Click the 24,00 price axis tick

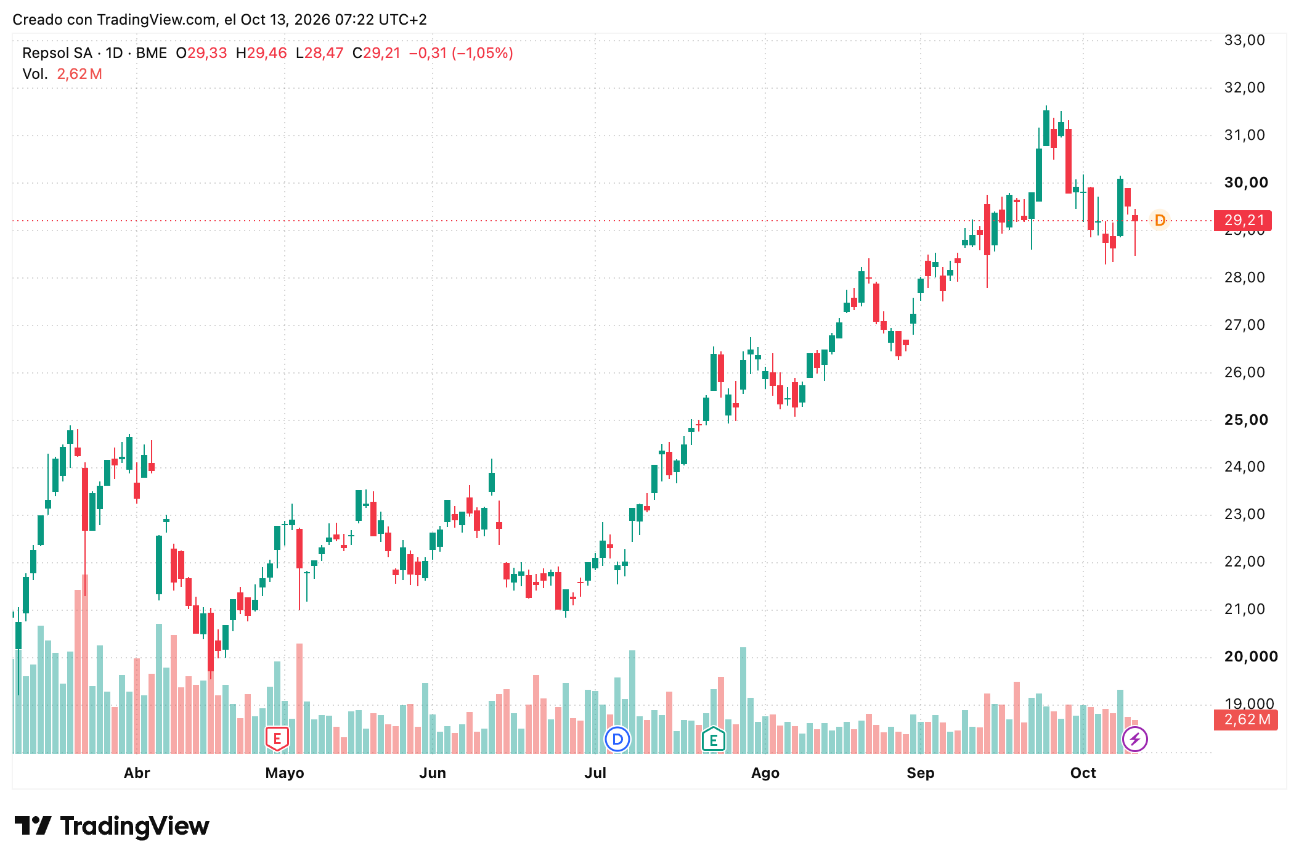pos(1245,467)
